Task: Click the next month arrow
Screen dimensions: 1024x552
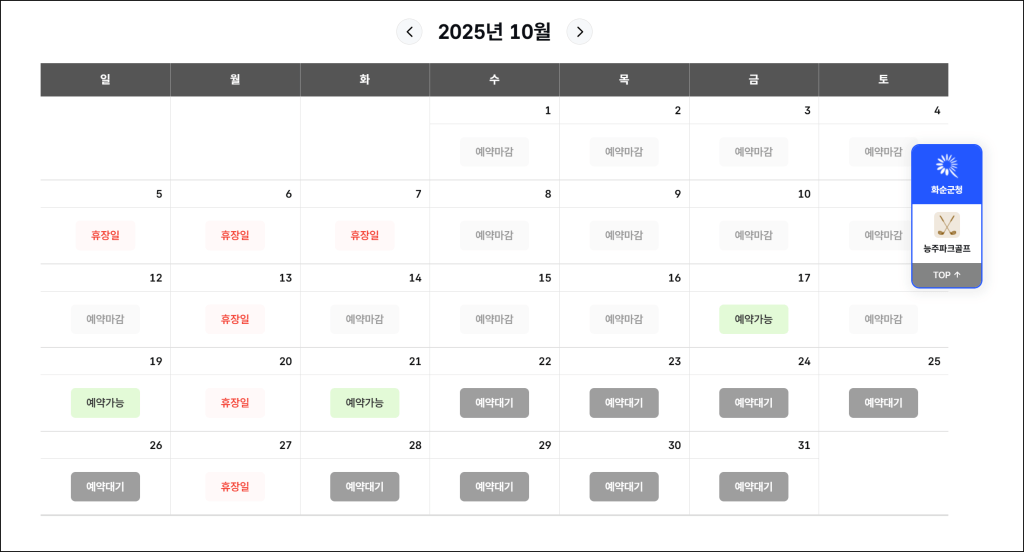Action: [580, 32]
